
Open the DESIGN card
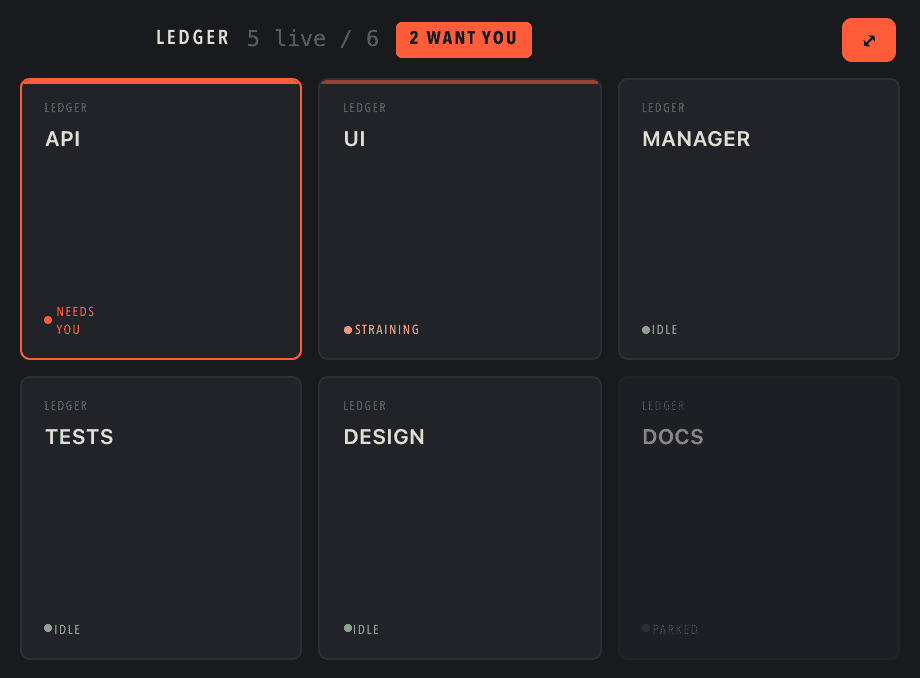(459, 518)
